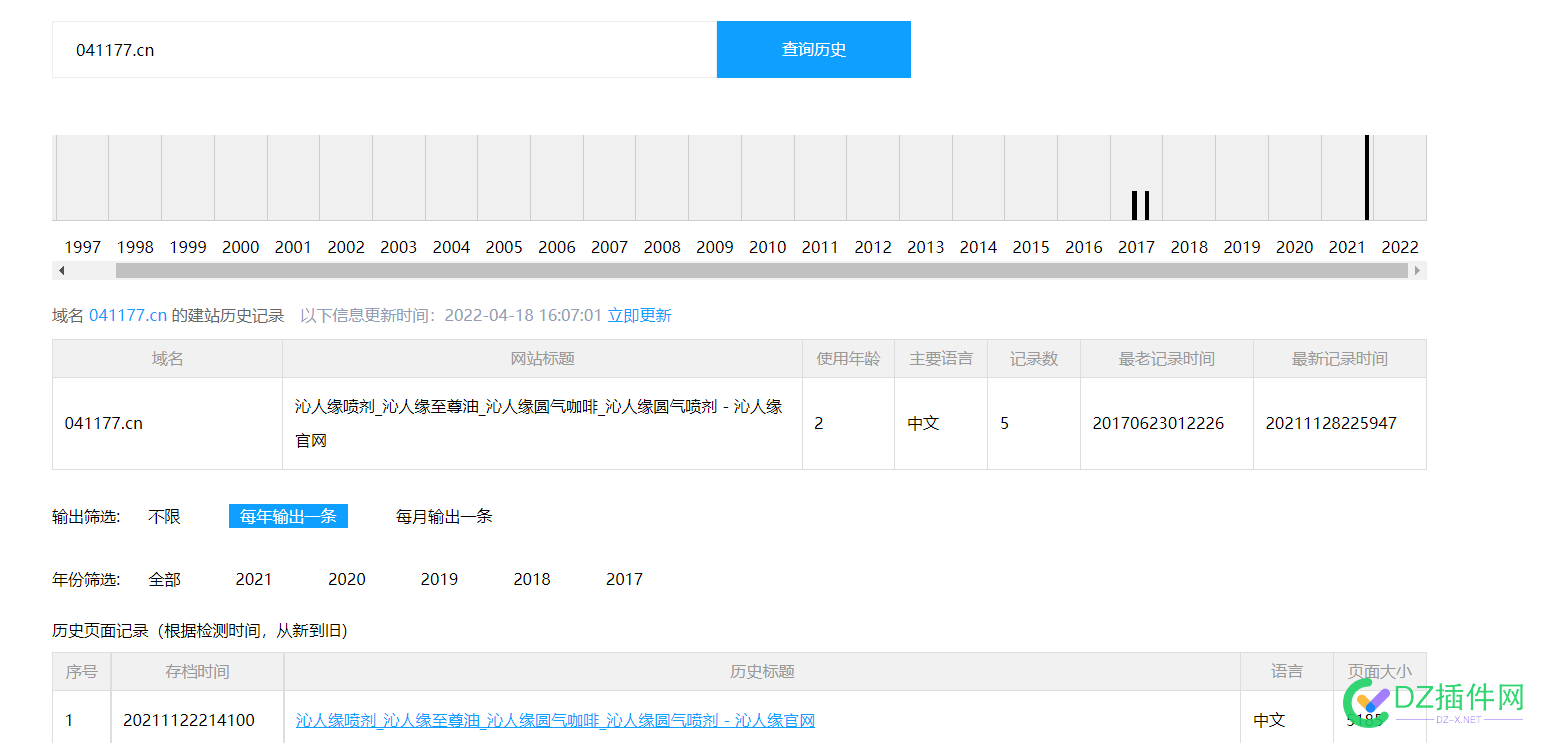Click the 使用年龄 column header

tap(848, 359)
